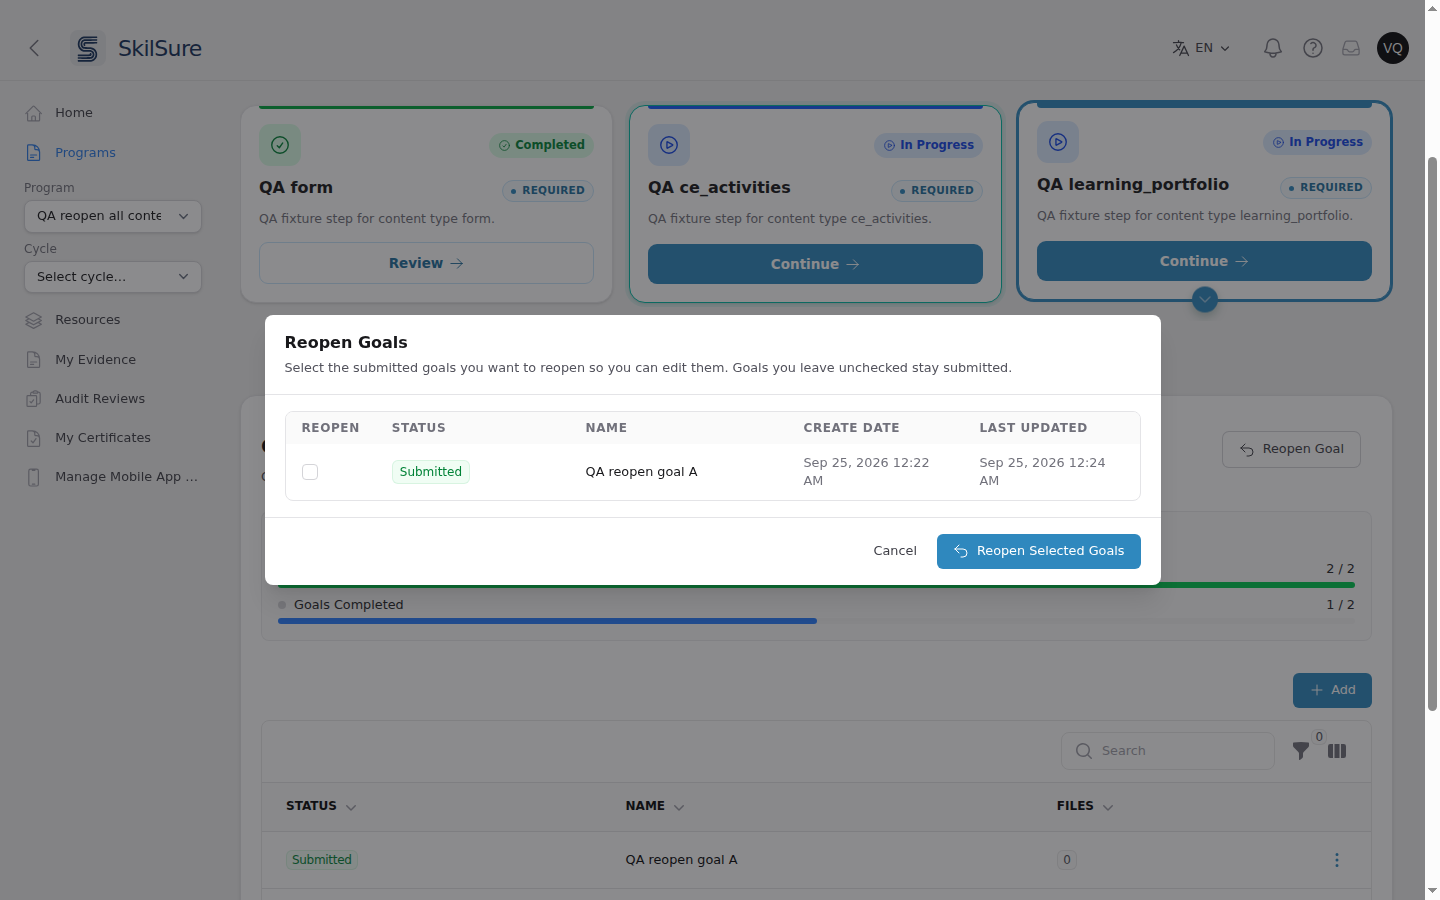
Task: Click Continue on QA ce_activities card
Action: (815, 264)
